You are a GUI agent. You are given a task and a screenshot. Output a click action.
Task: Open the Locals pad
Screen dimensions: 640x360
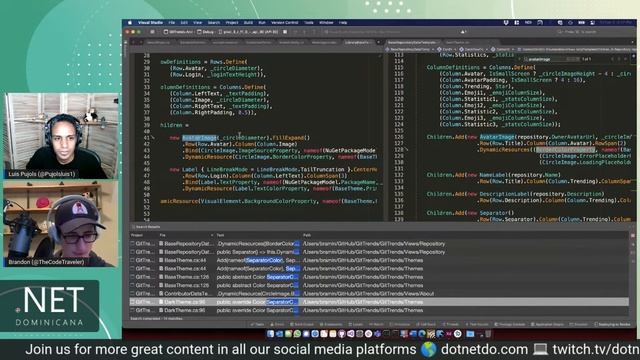pos(356,324)
